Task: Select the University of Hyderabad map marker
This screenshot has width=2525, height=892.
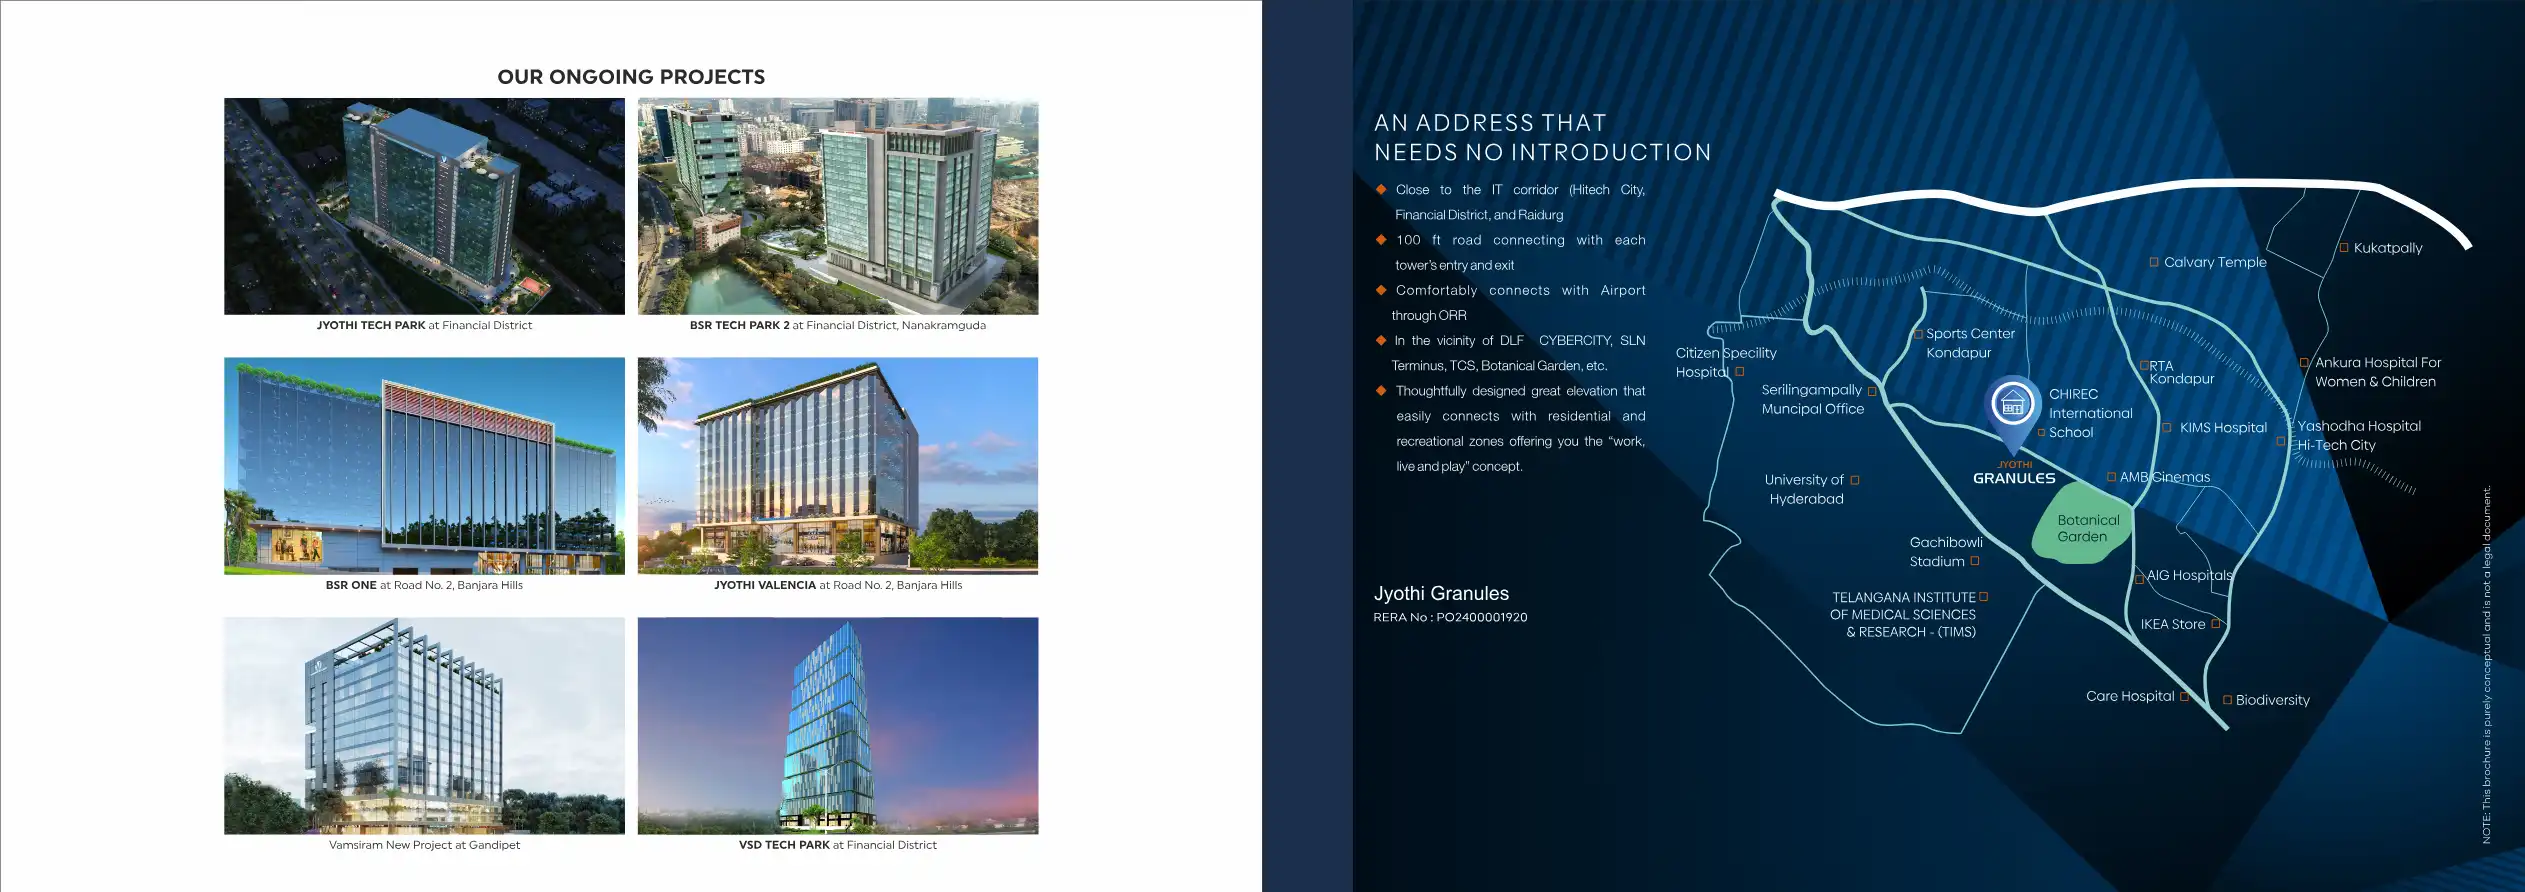Action: pos(1855,481)
